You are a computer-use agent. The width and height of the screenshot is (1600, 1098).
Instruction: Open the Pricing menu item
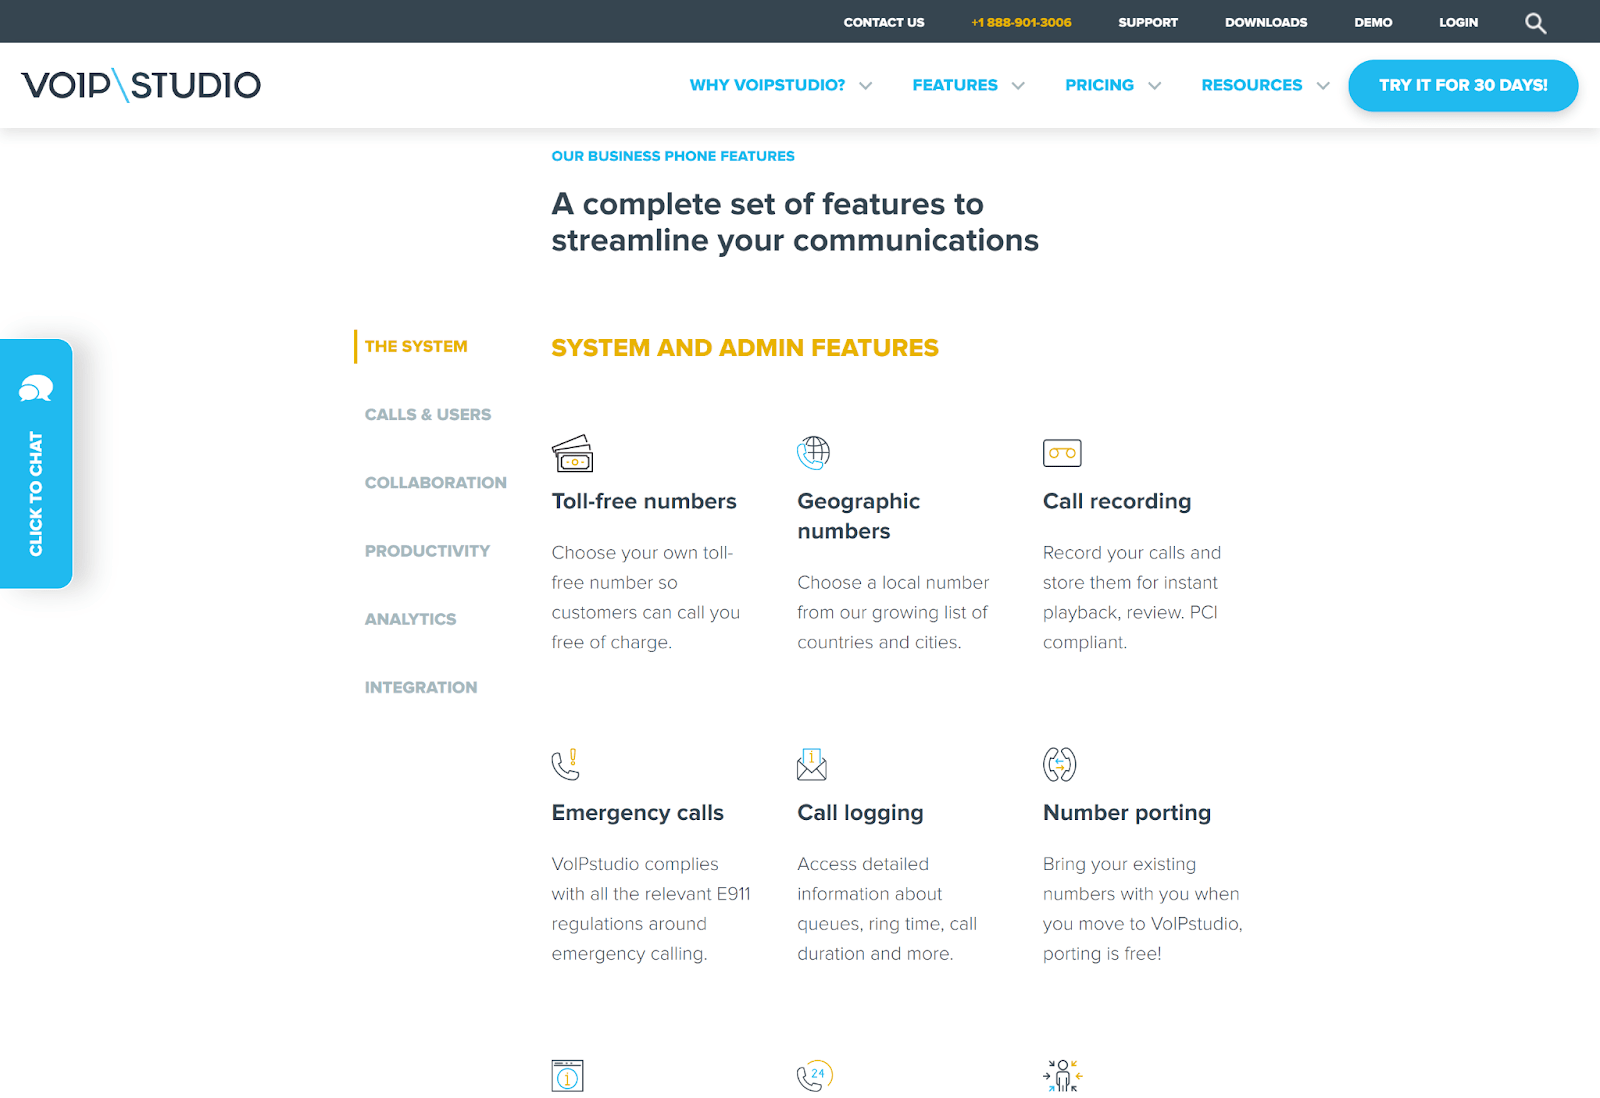click(1099, 85)
